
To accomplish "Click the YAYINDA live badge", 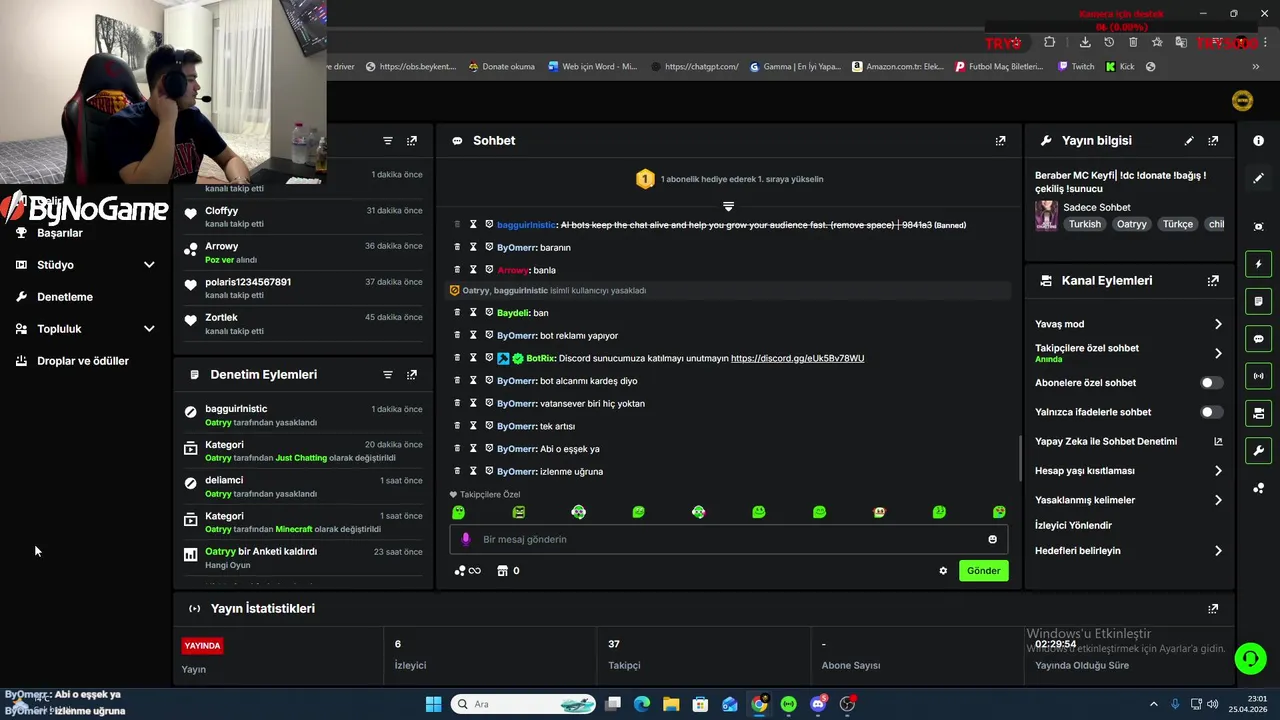I will (202, 646).
